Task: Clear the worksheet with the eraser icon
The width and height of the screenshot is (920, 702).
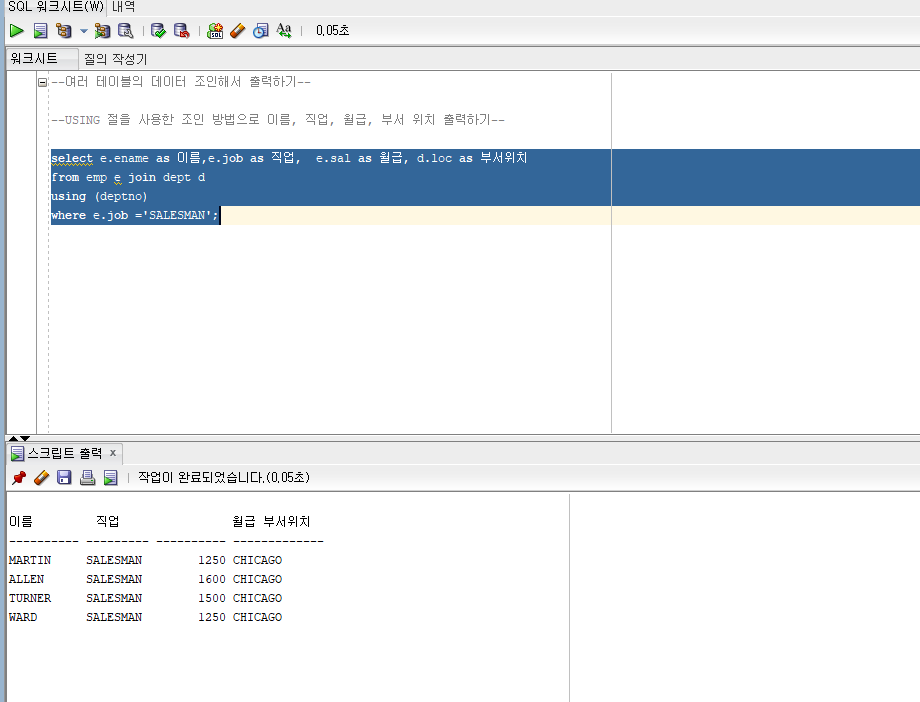Action: tap(238, 31)
